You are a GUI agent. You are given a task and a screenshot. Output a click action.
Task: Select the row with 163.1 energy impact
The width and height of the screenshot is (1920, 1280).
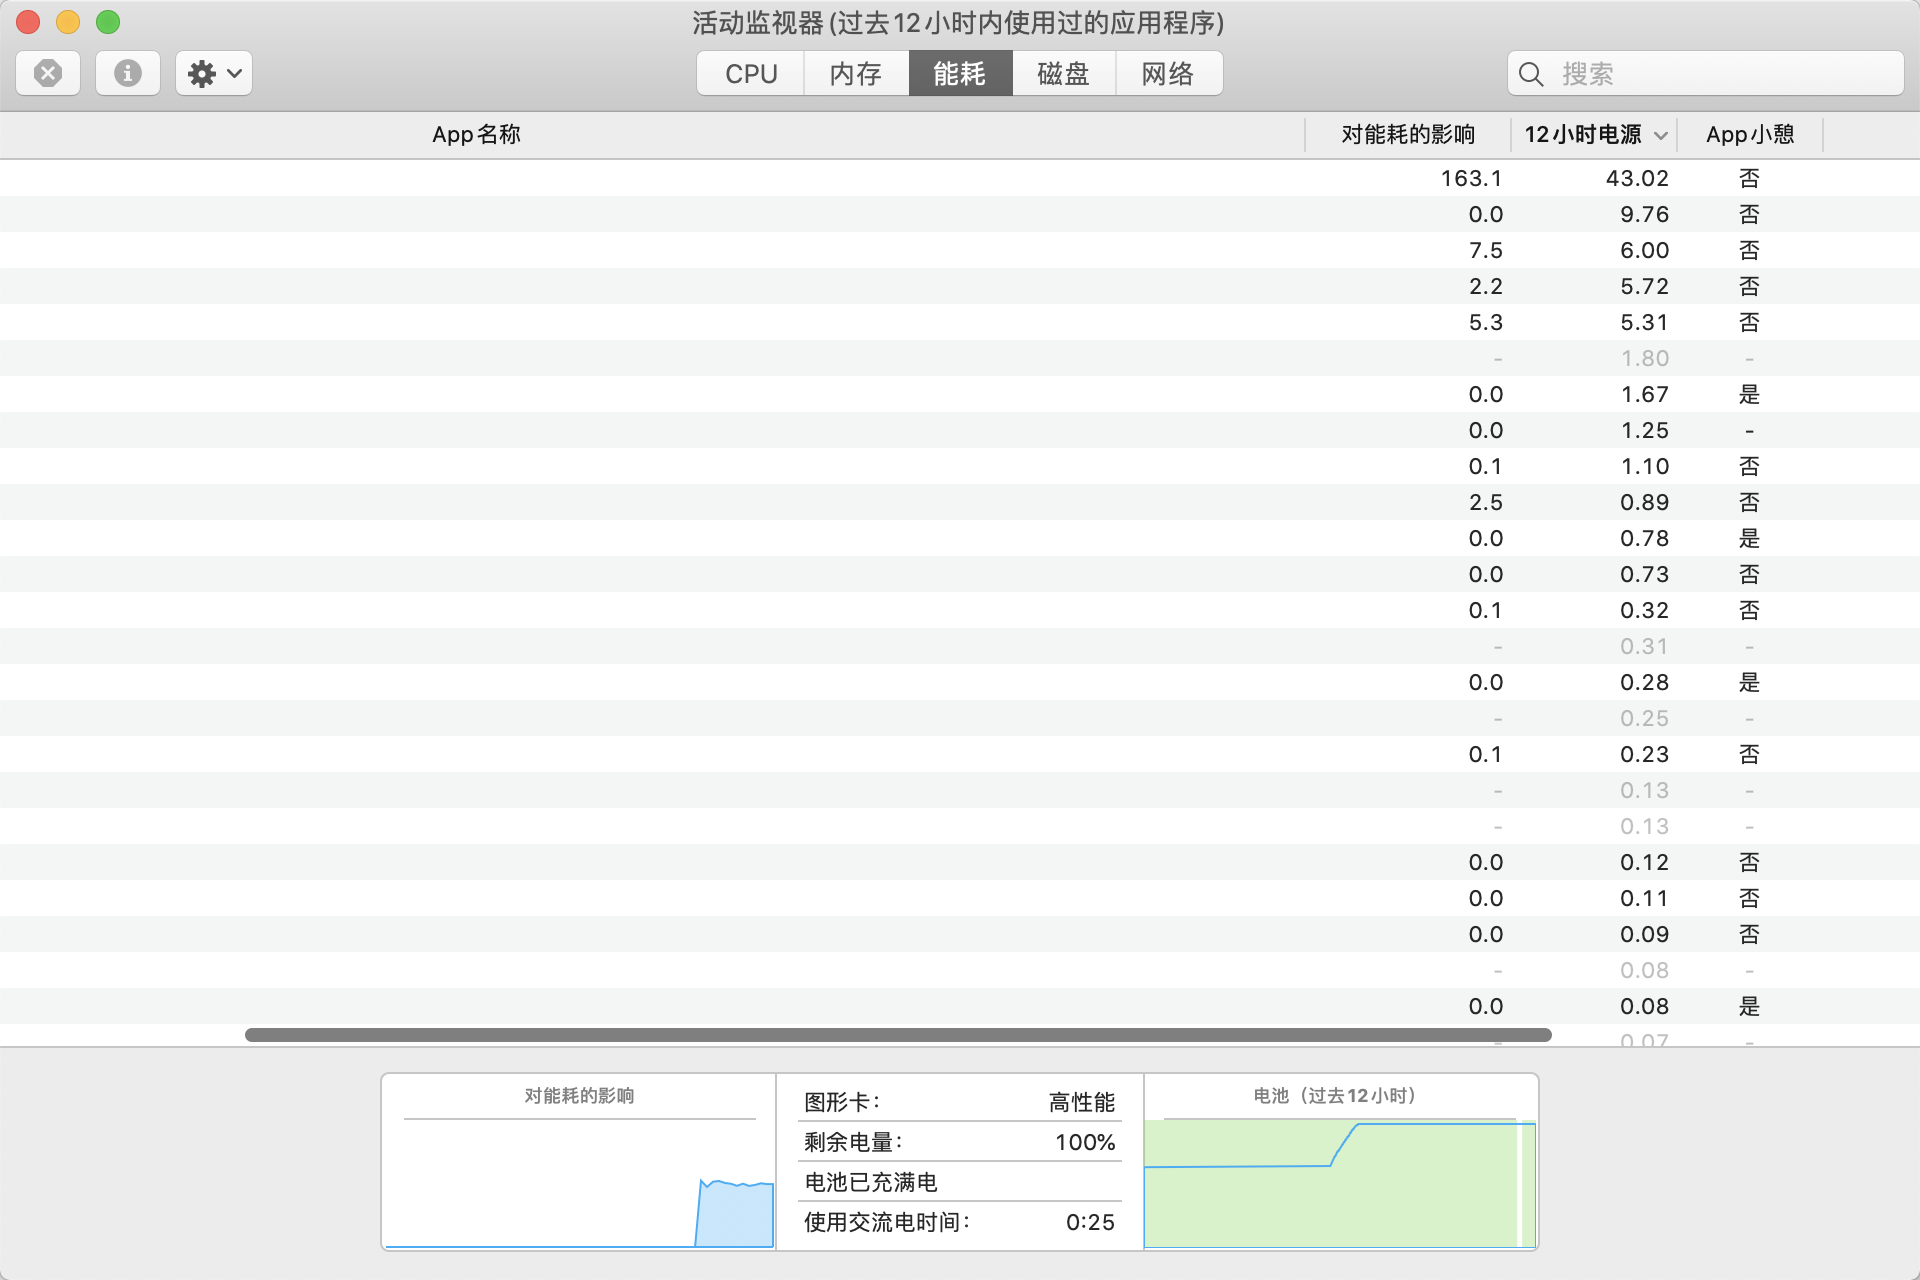900,178
